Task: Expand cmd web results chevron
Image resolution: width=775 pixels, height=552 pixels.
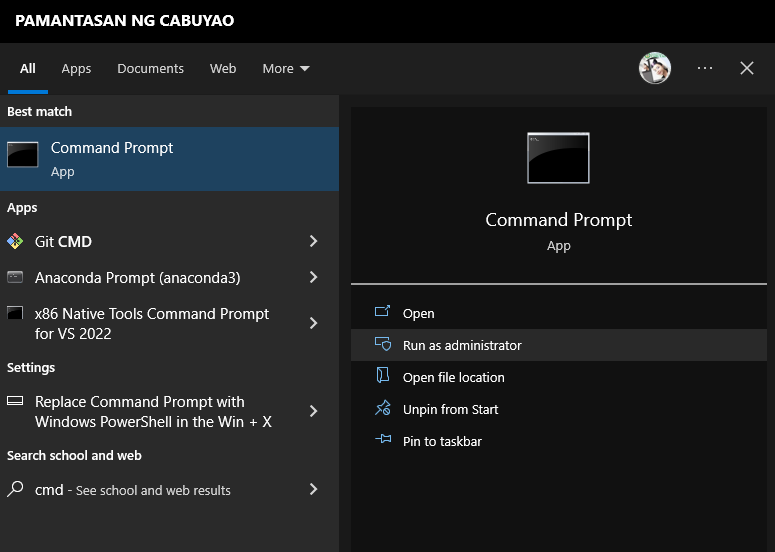Action: point(313,489)
